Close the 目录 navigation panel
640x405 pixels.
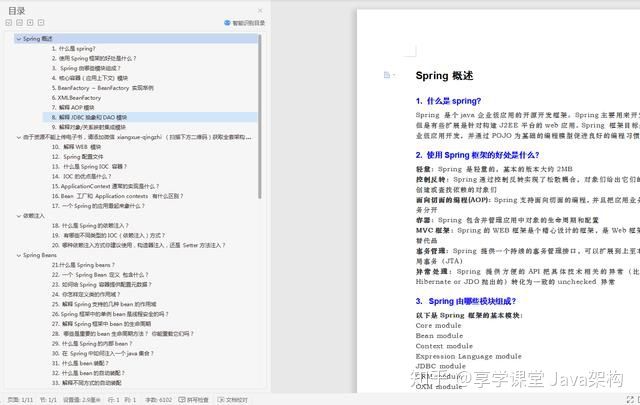click(260, 11)
